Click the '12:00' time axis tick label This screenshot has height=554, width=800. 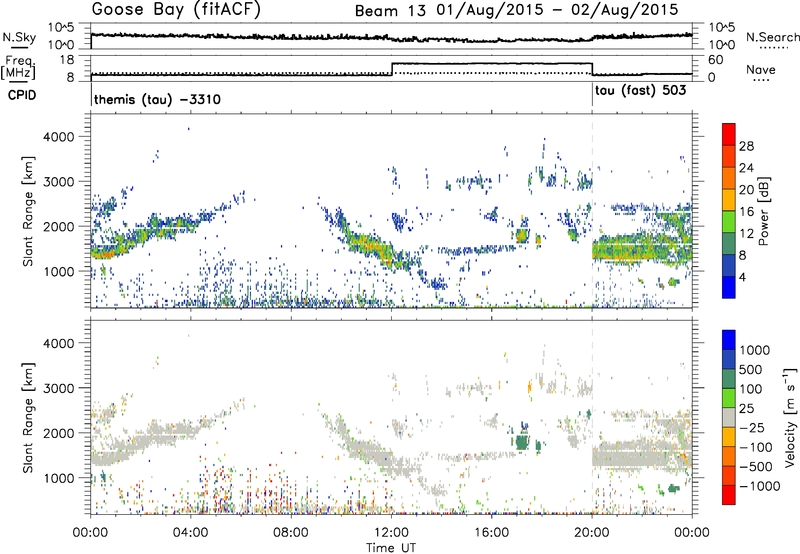tap(391, 533)
